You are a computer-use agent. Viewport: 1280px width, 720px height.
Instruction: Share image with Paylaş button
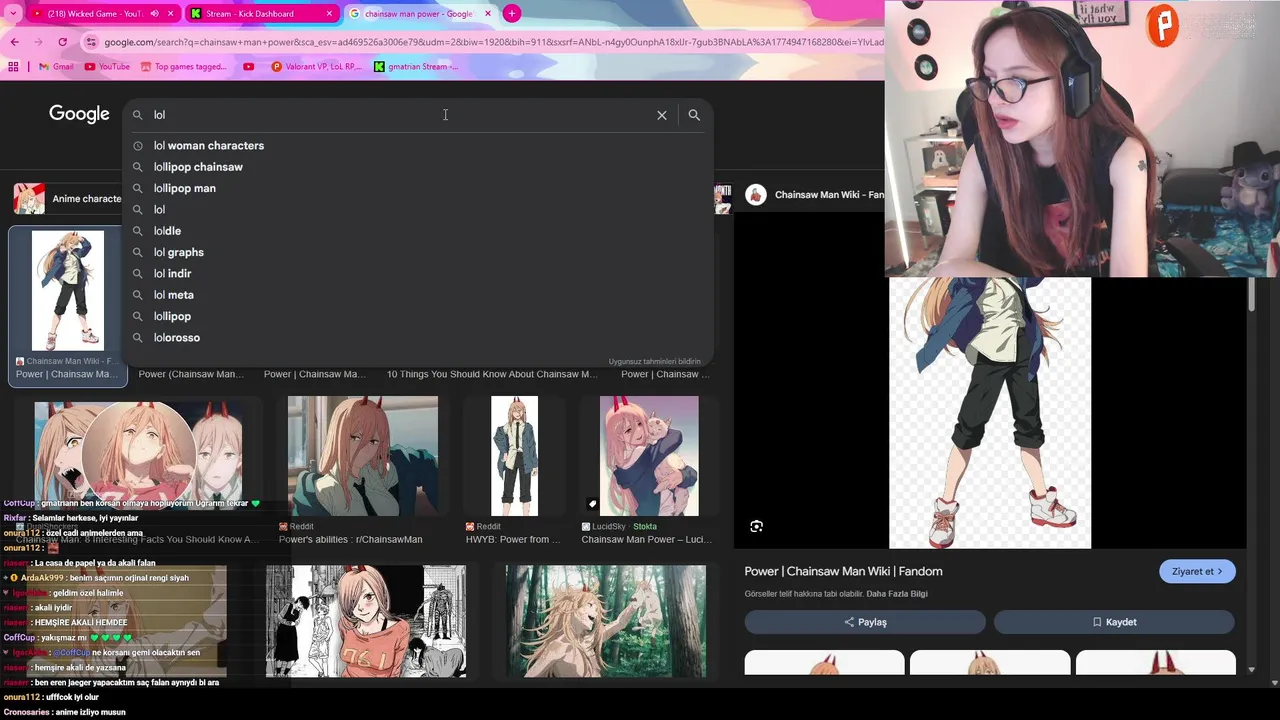(865, 622)
